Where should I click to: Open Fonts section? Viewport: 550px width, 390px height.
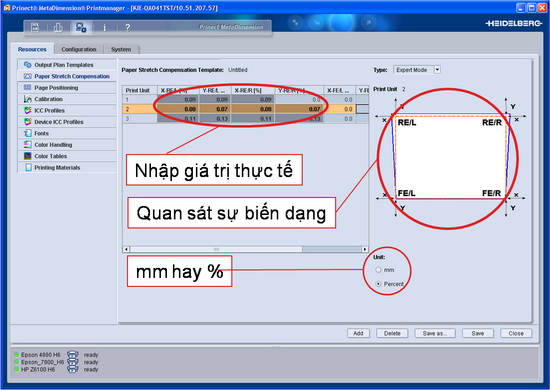[x=67, y=133]
